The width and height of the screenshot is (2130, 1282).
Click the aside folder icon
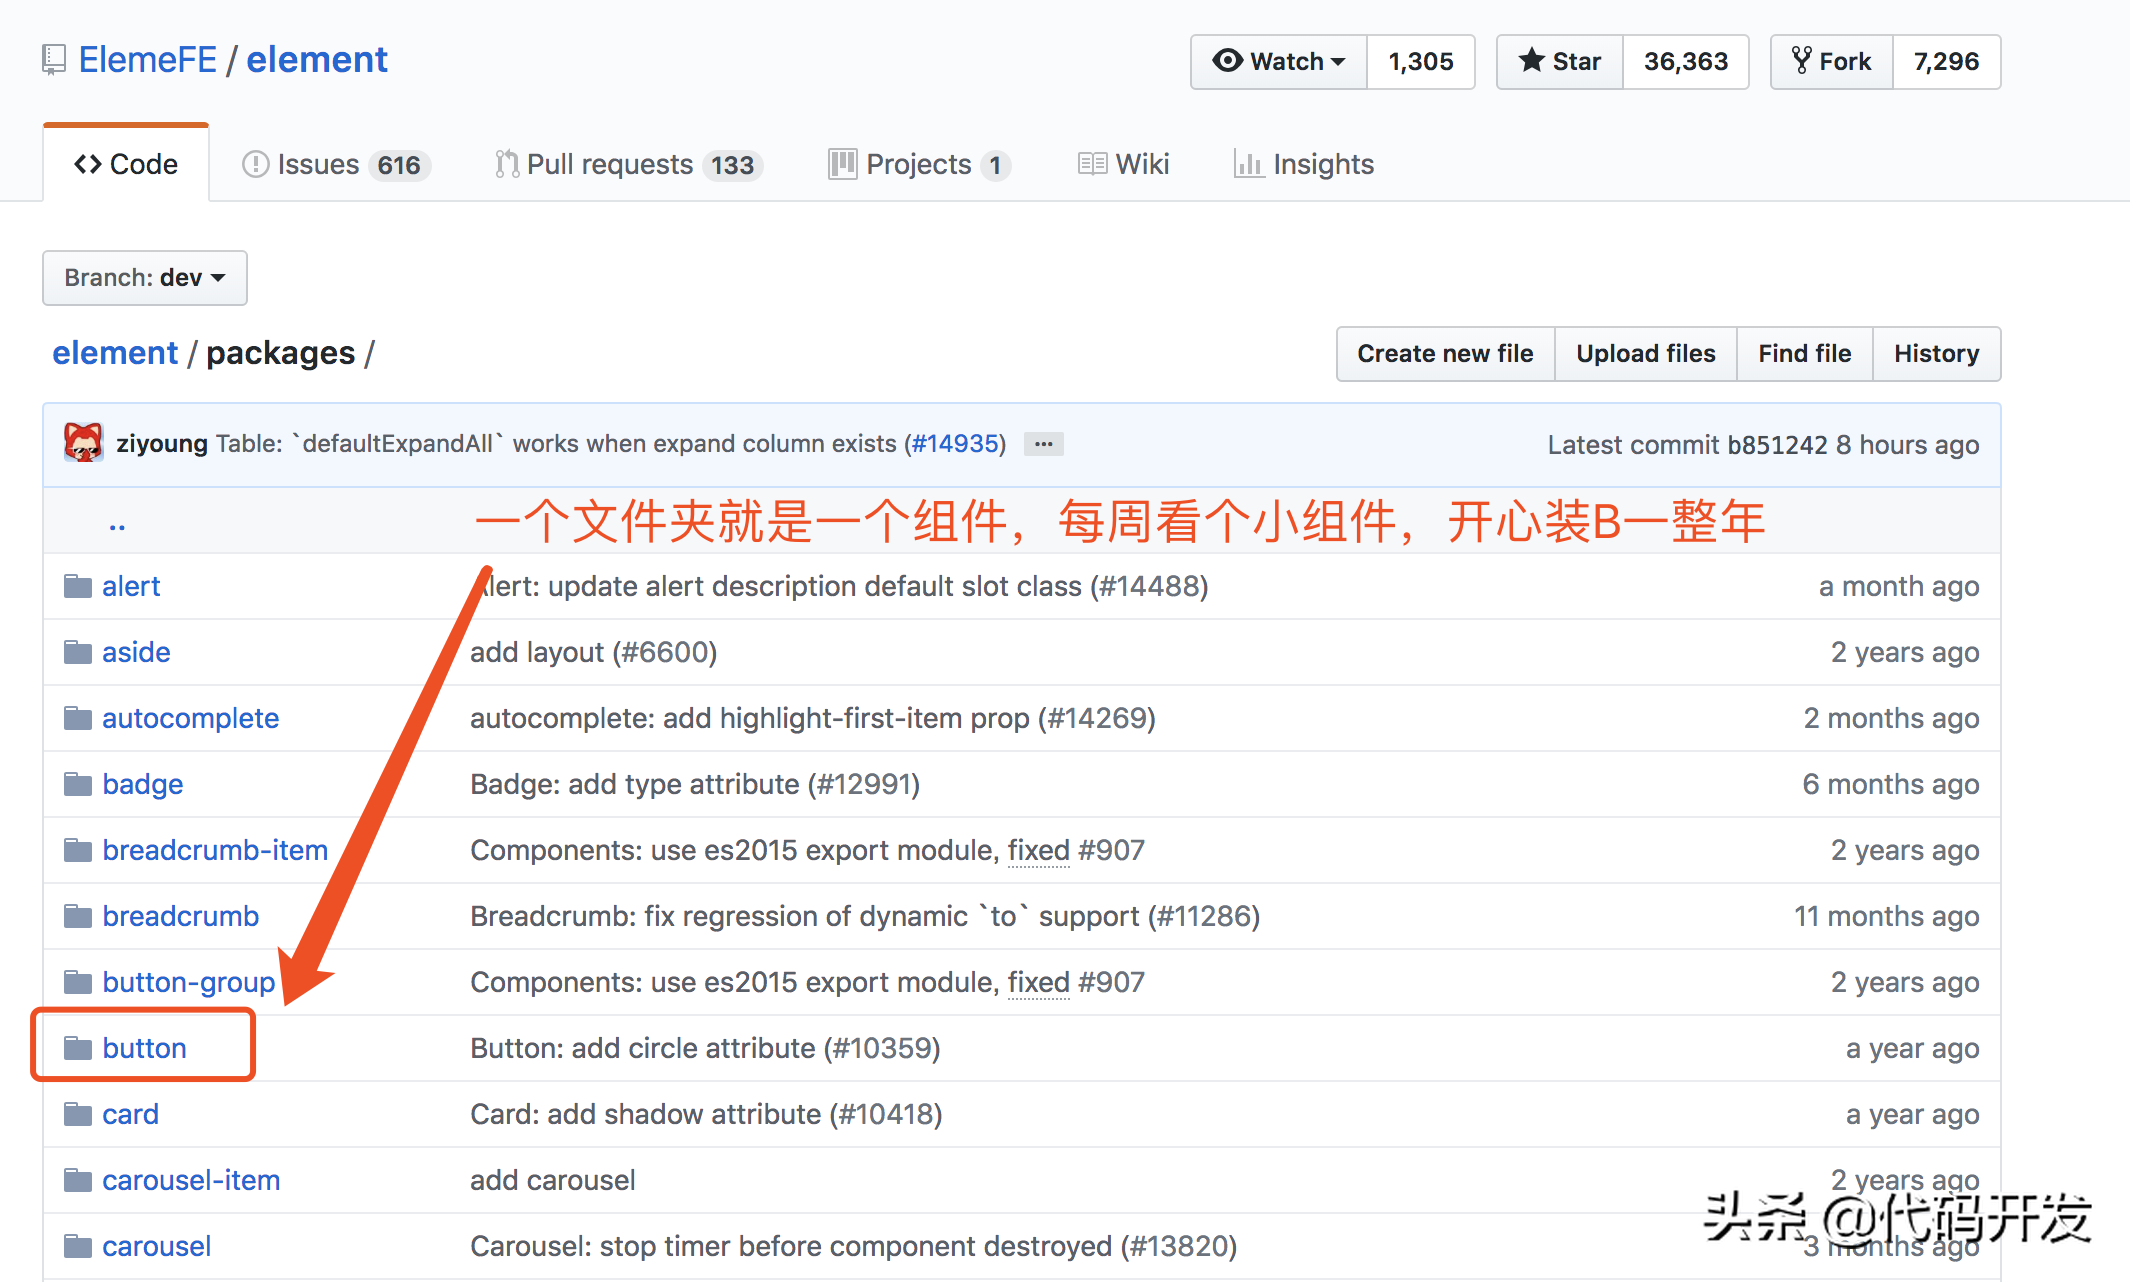point(78,652)
